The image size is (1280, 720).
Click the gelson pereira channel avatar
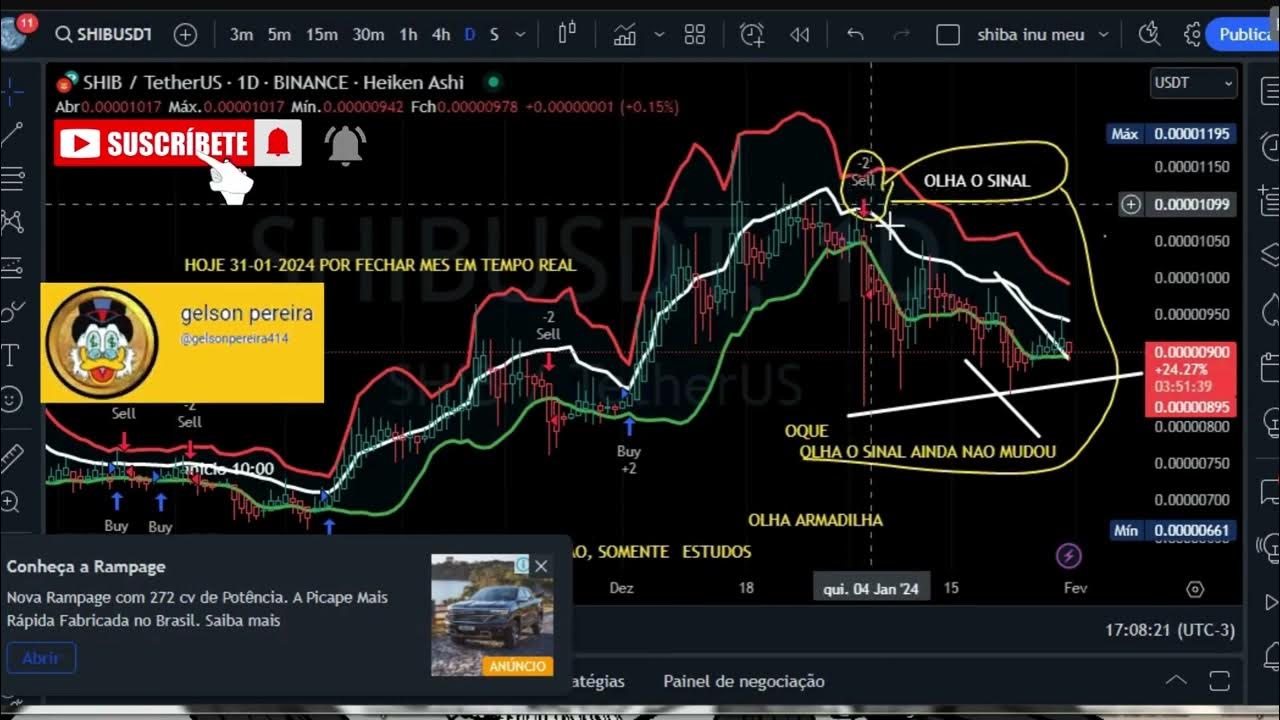(x=102, y=342)
